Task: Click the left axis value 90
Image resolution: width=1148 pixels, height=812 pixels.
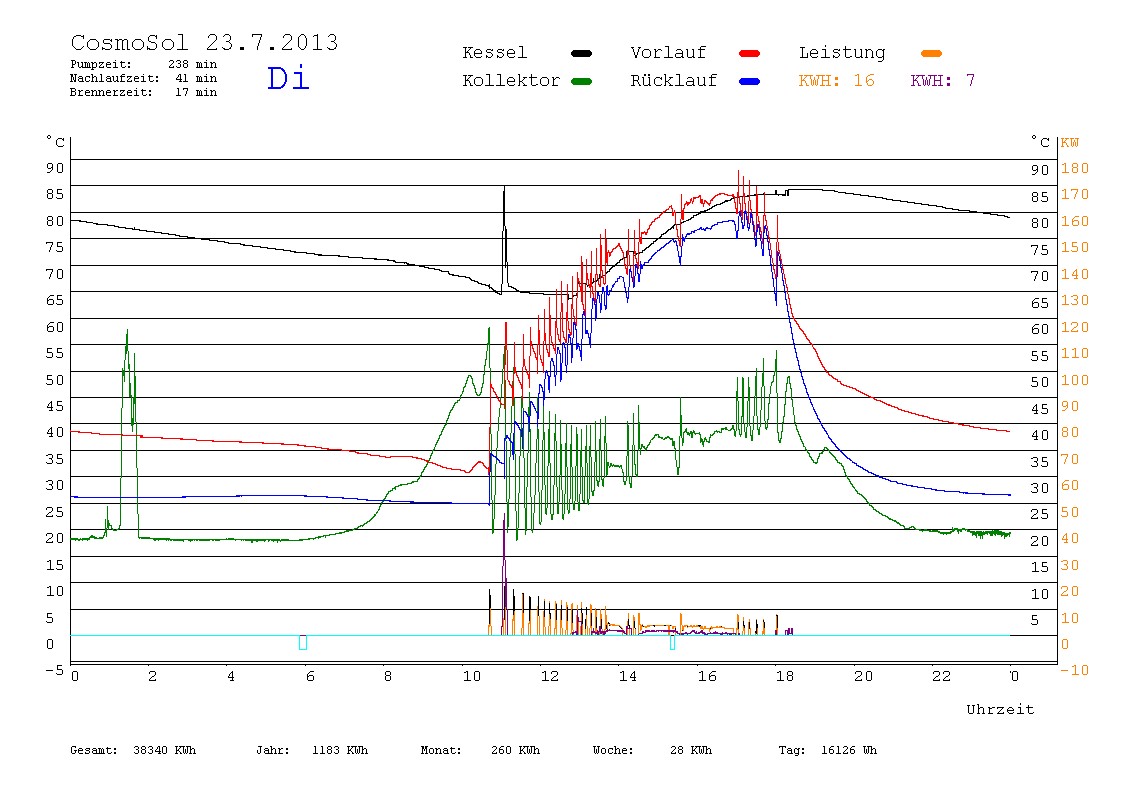Action: 55,168
